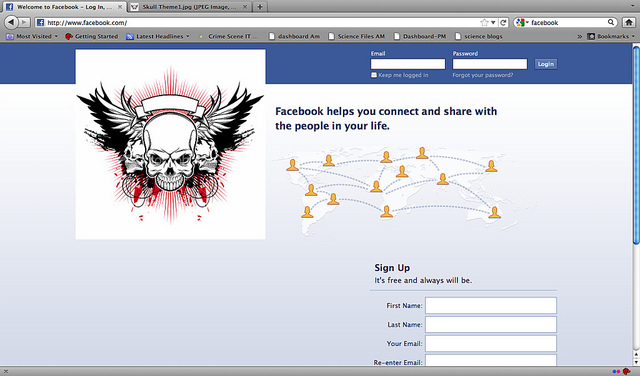
Task: Click the login Password field
Action: (490, 64)
